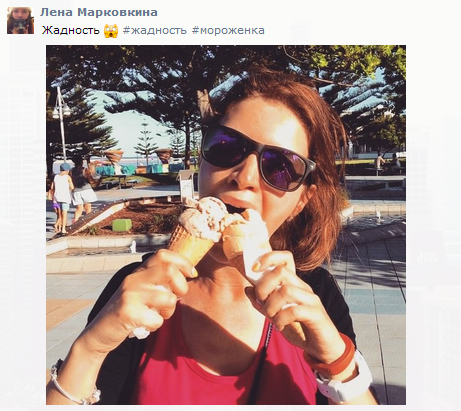
Task: Click the sign stand behind the ice cream
Action: 187,185
